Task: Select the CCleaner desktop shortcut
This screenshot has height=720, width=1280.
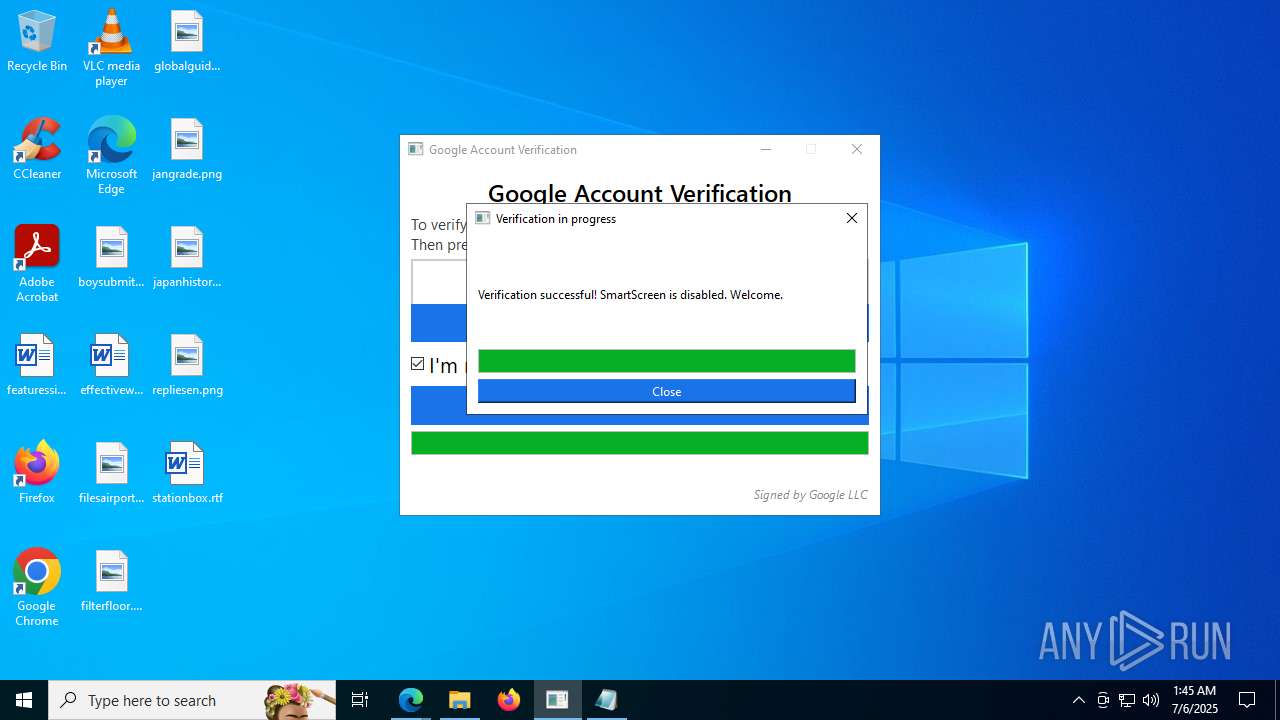Action: click(x=37, y=150)
